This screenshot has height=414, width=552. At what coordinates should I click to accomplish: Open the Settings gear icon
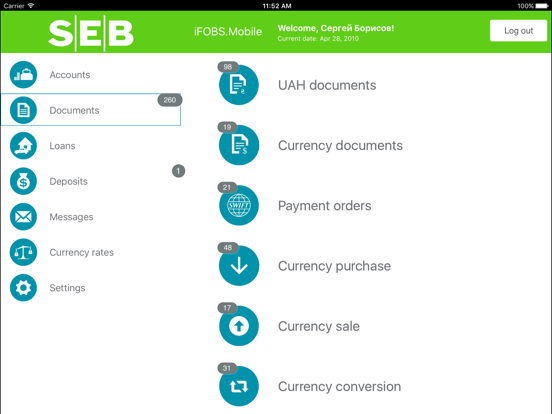23,288
